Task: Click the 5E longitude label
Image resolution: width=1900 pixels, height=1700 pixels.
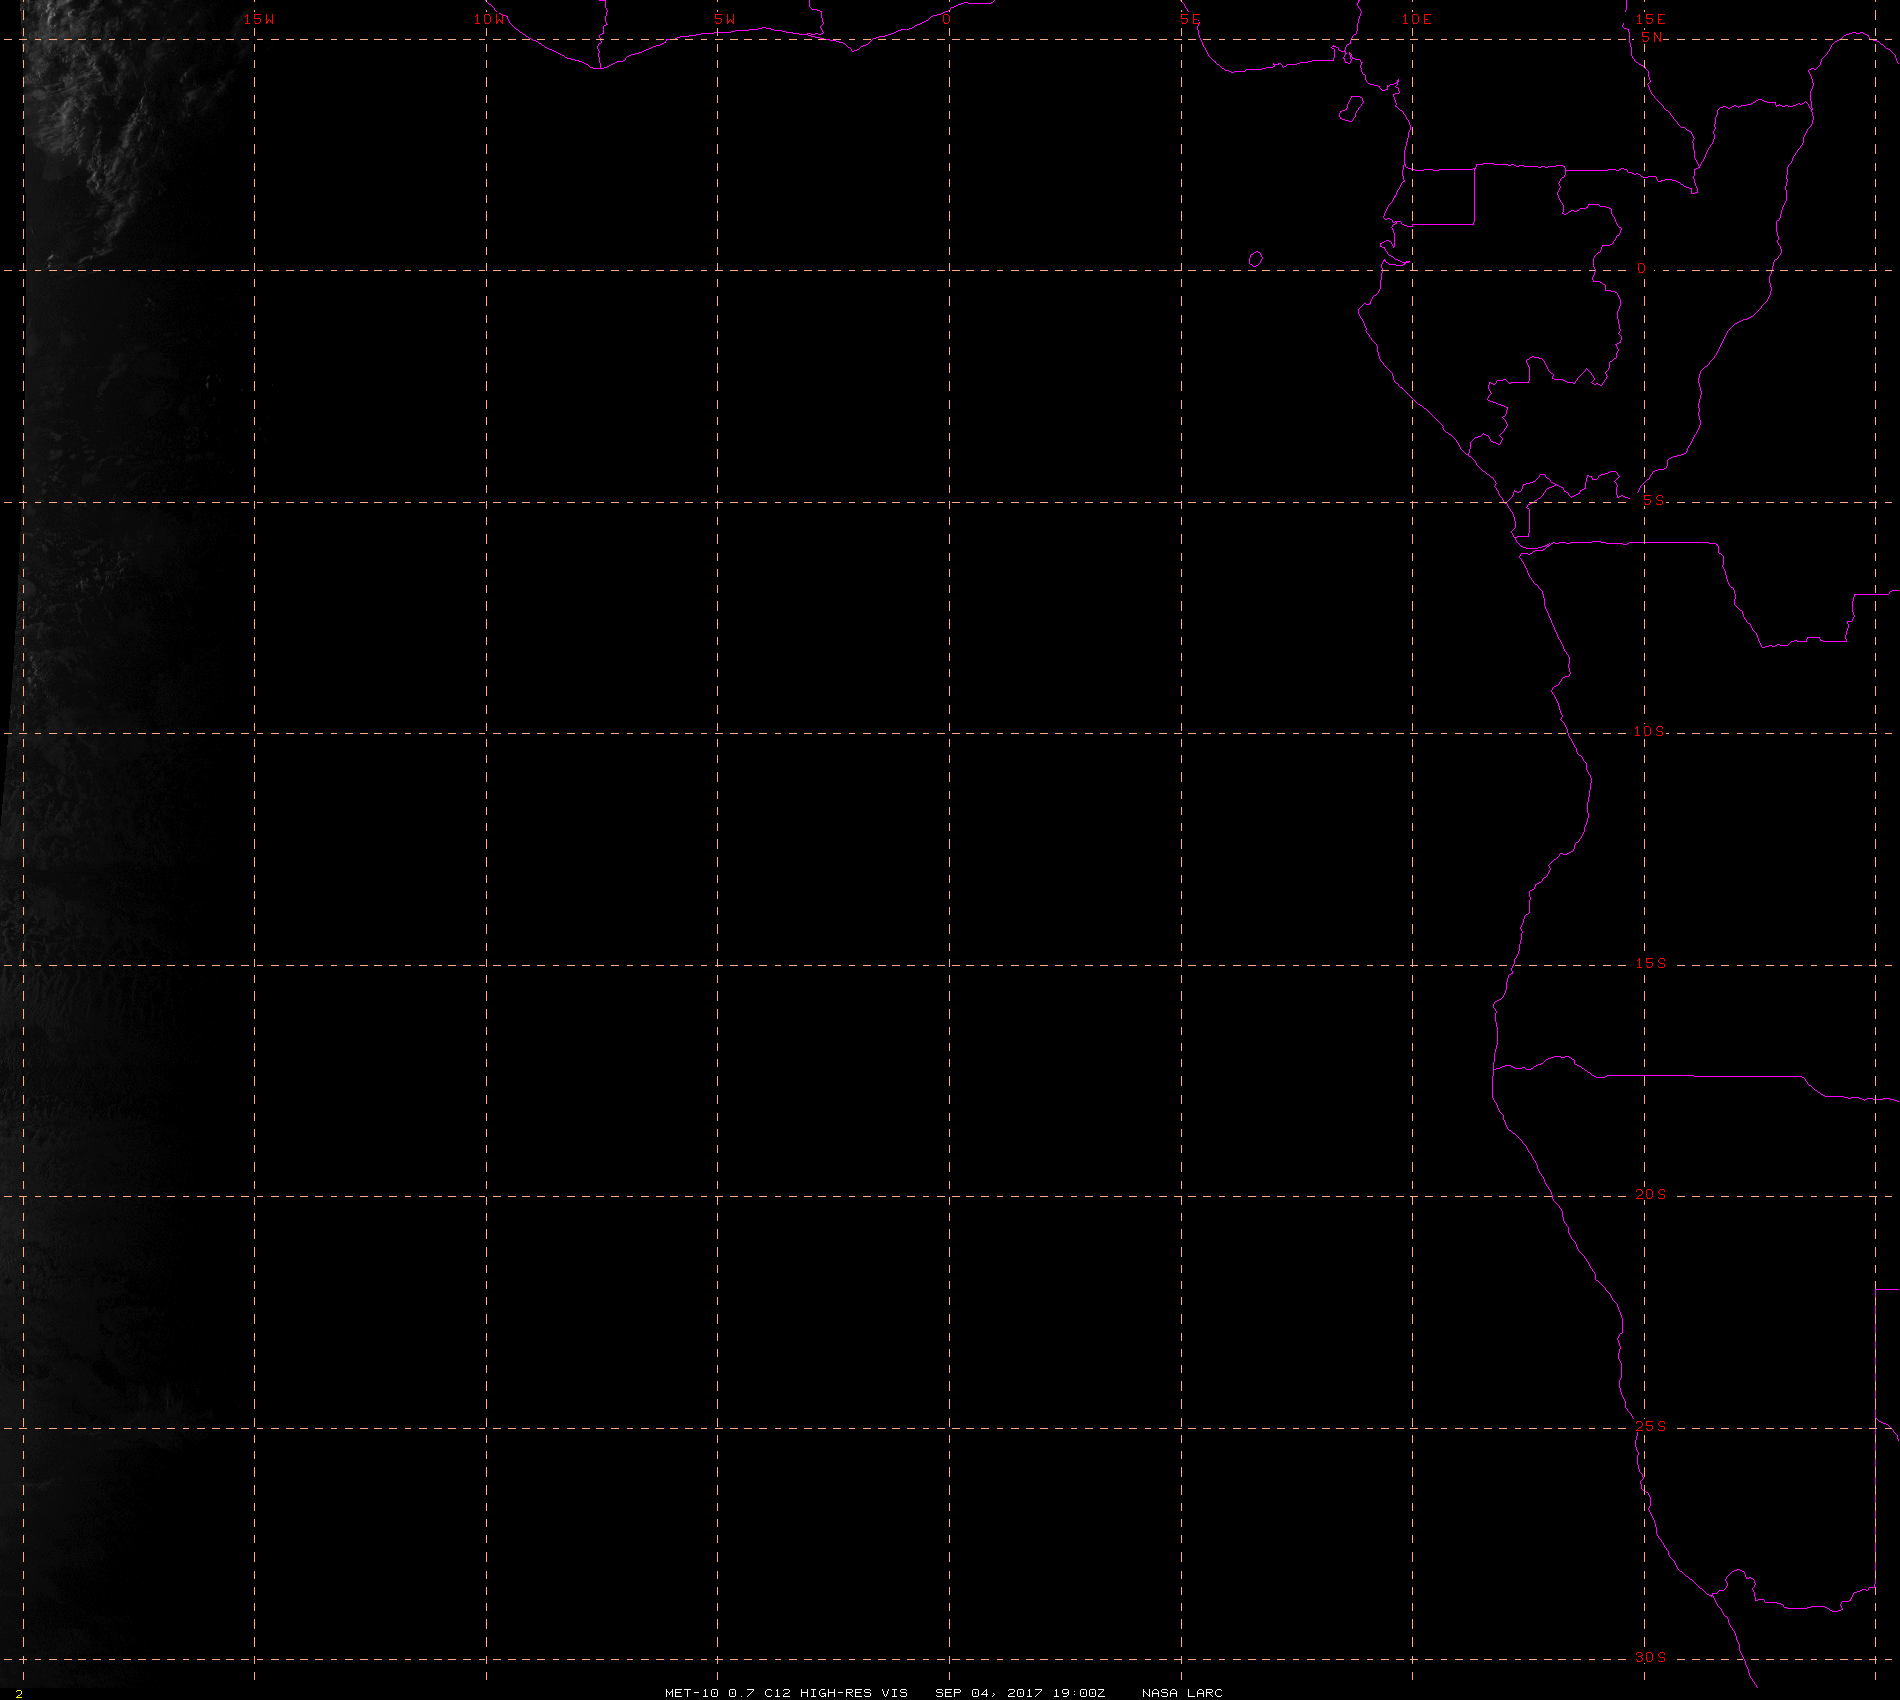Action: coord(1189,19)
